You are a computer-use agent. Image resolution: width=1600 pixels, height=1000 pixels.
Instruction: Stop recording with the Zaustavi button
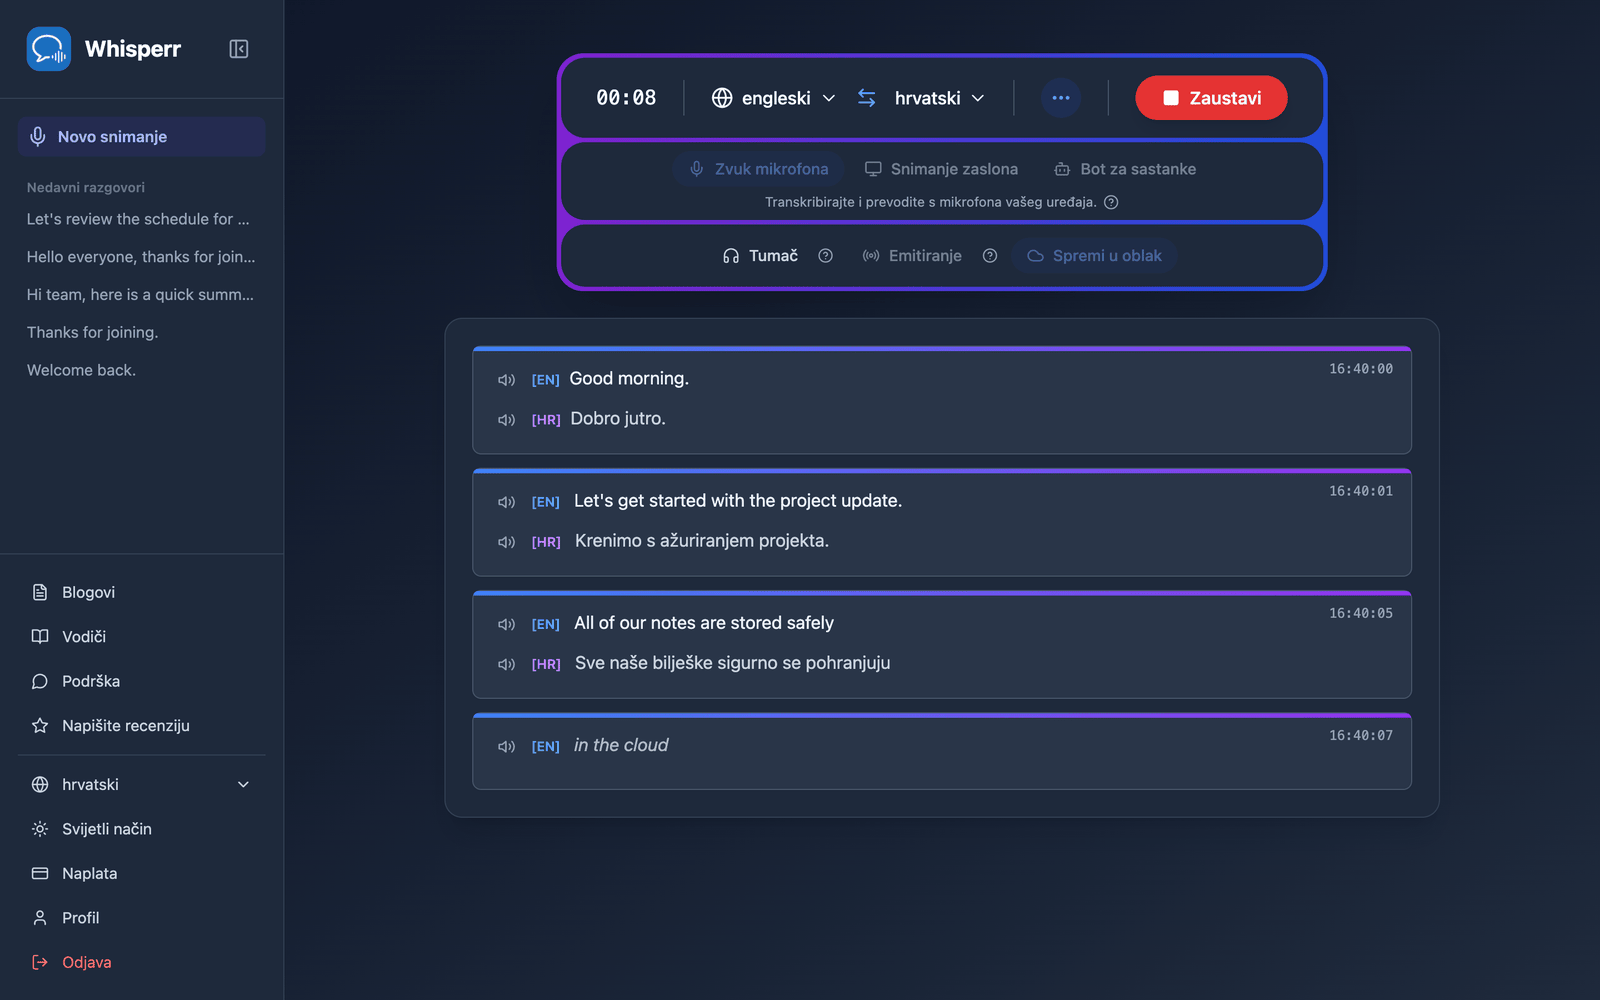coord(1211,98)
